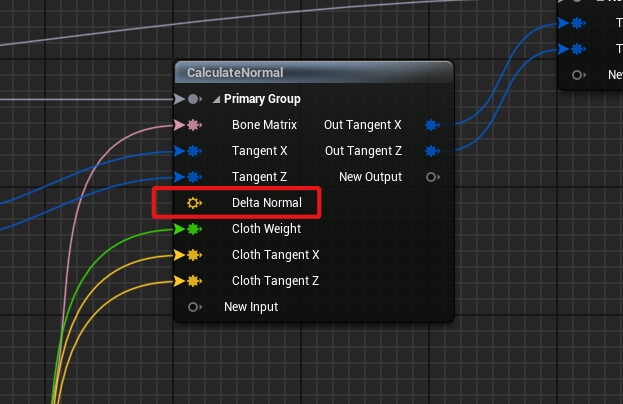Click the Delta Normal label
This screenshot has width=623, height=404.
coord(267,203)
